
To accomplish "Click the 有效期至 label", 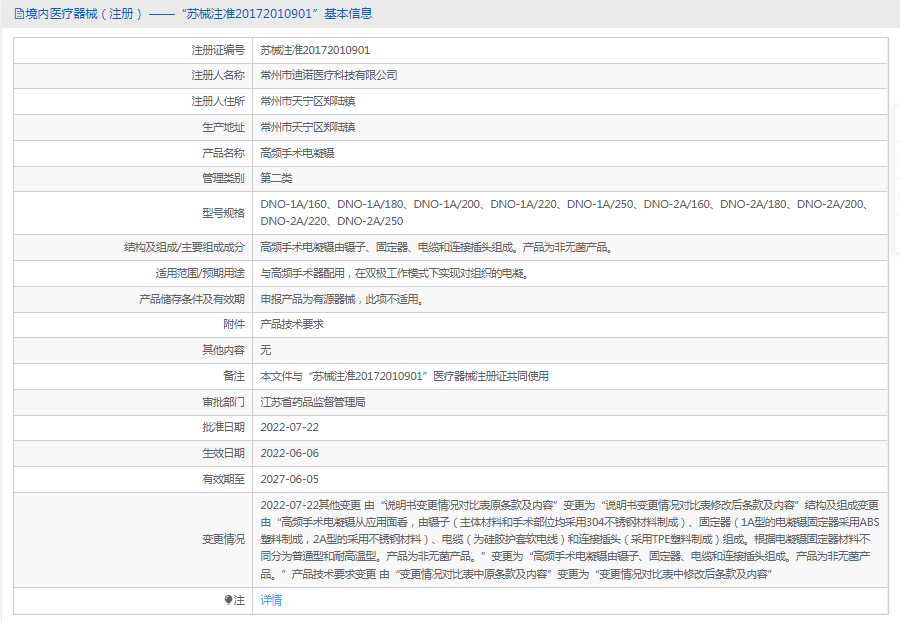I will (x=223, y=479).
